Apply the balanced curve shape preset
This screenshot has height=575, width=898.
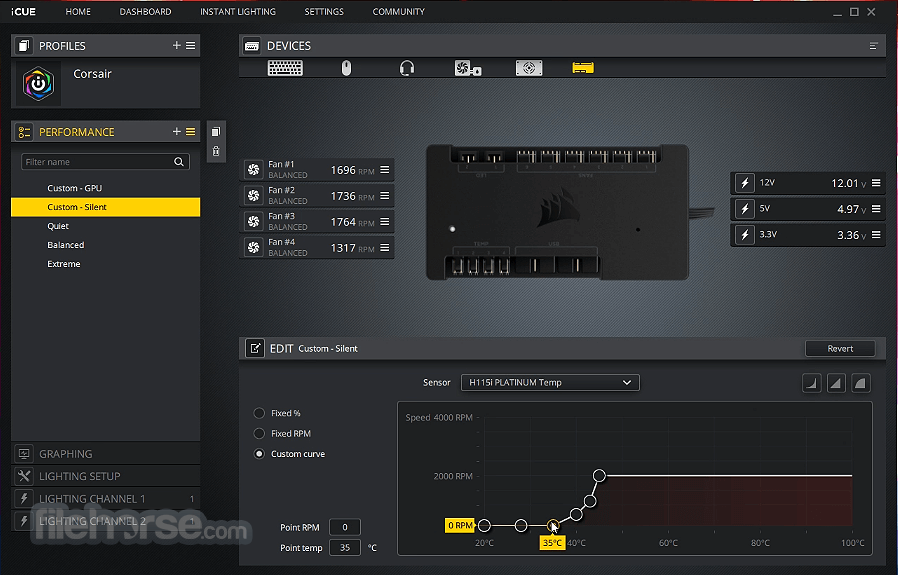[x=836, y=383]
